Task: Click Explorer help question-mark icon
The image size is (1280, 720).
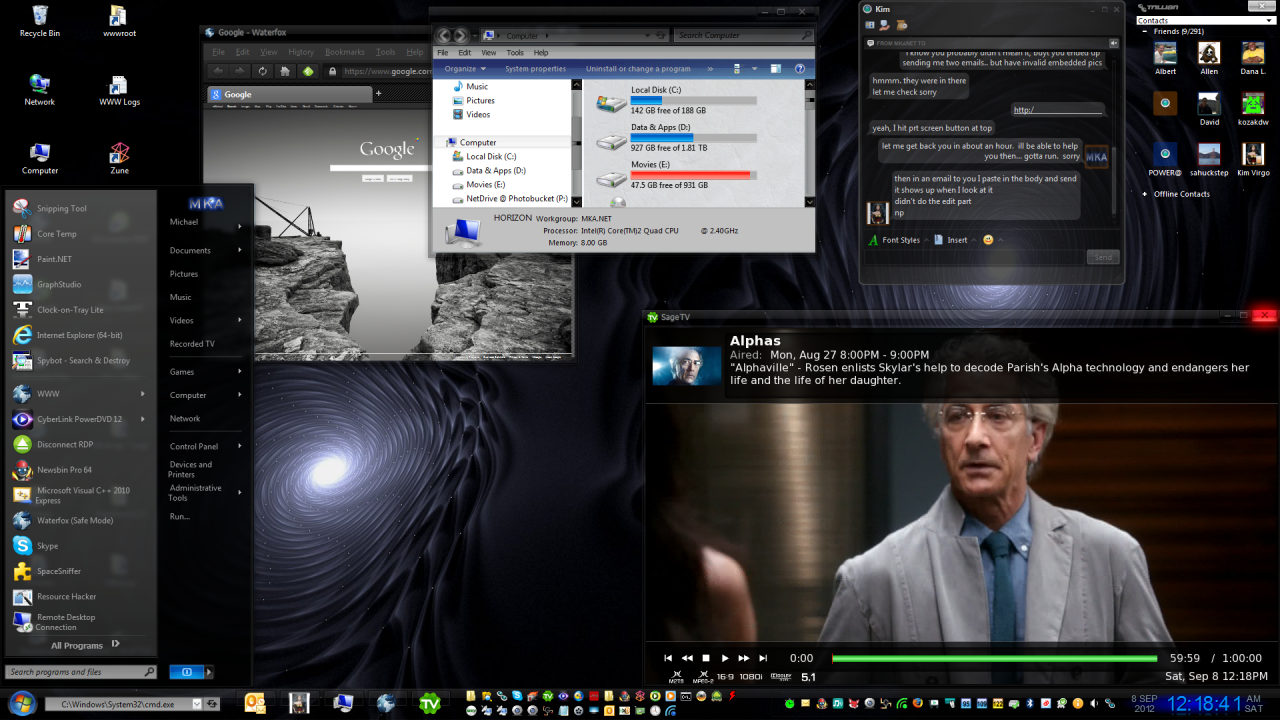Action: click(x=799, y=69)
